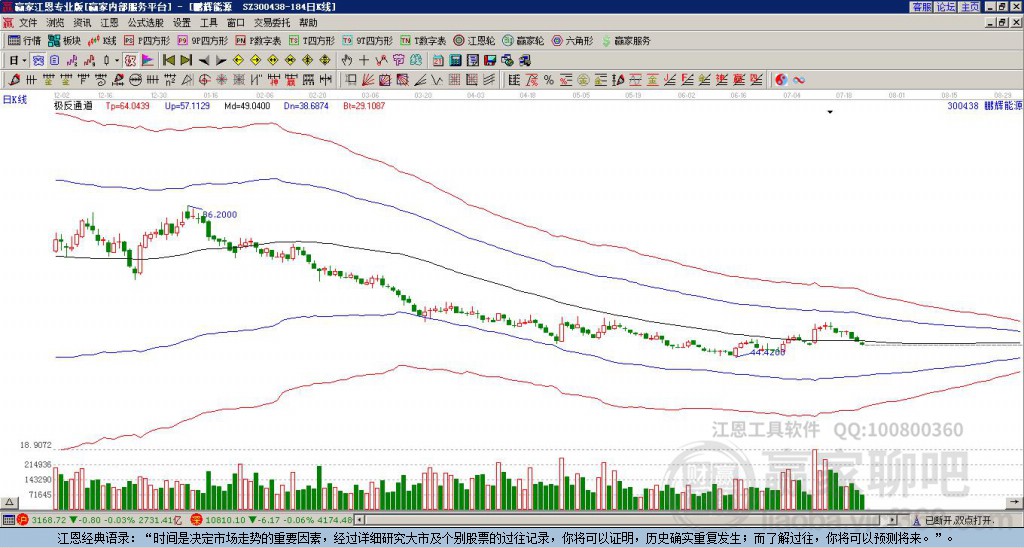Click the 已断开,双点打开 status text
The height and width of the screenshot is (548, 1024).
pyautogui.click(x=959, y=521)
